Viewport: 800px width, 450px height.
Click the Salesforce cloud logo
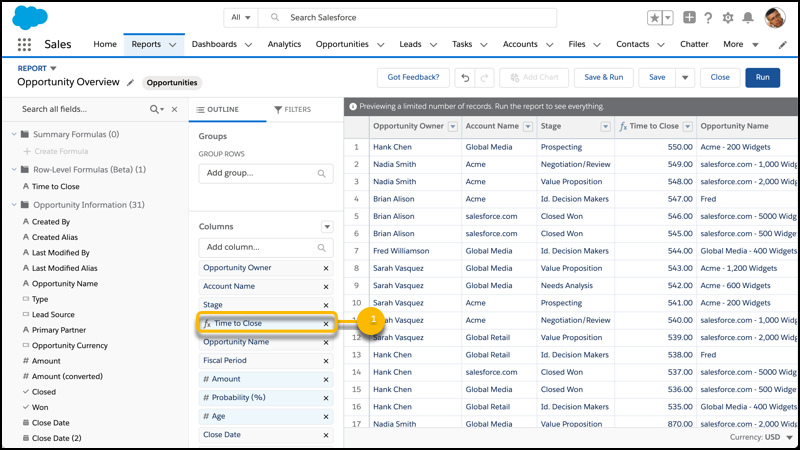tap(30, 18)
